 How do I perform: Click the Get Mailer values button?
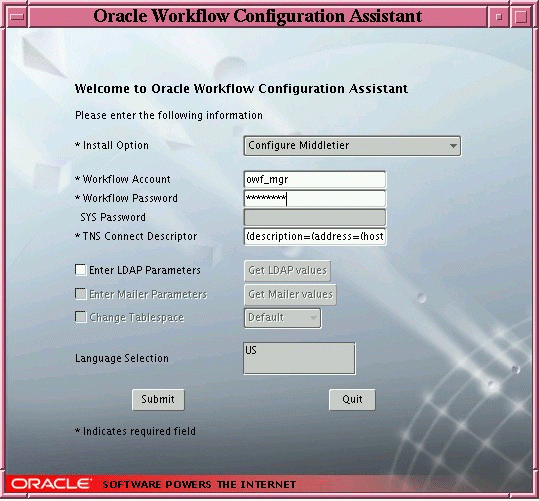pyautogui.click(x=290, y=294)
